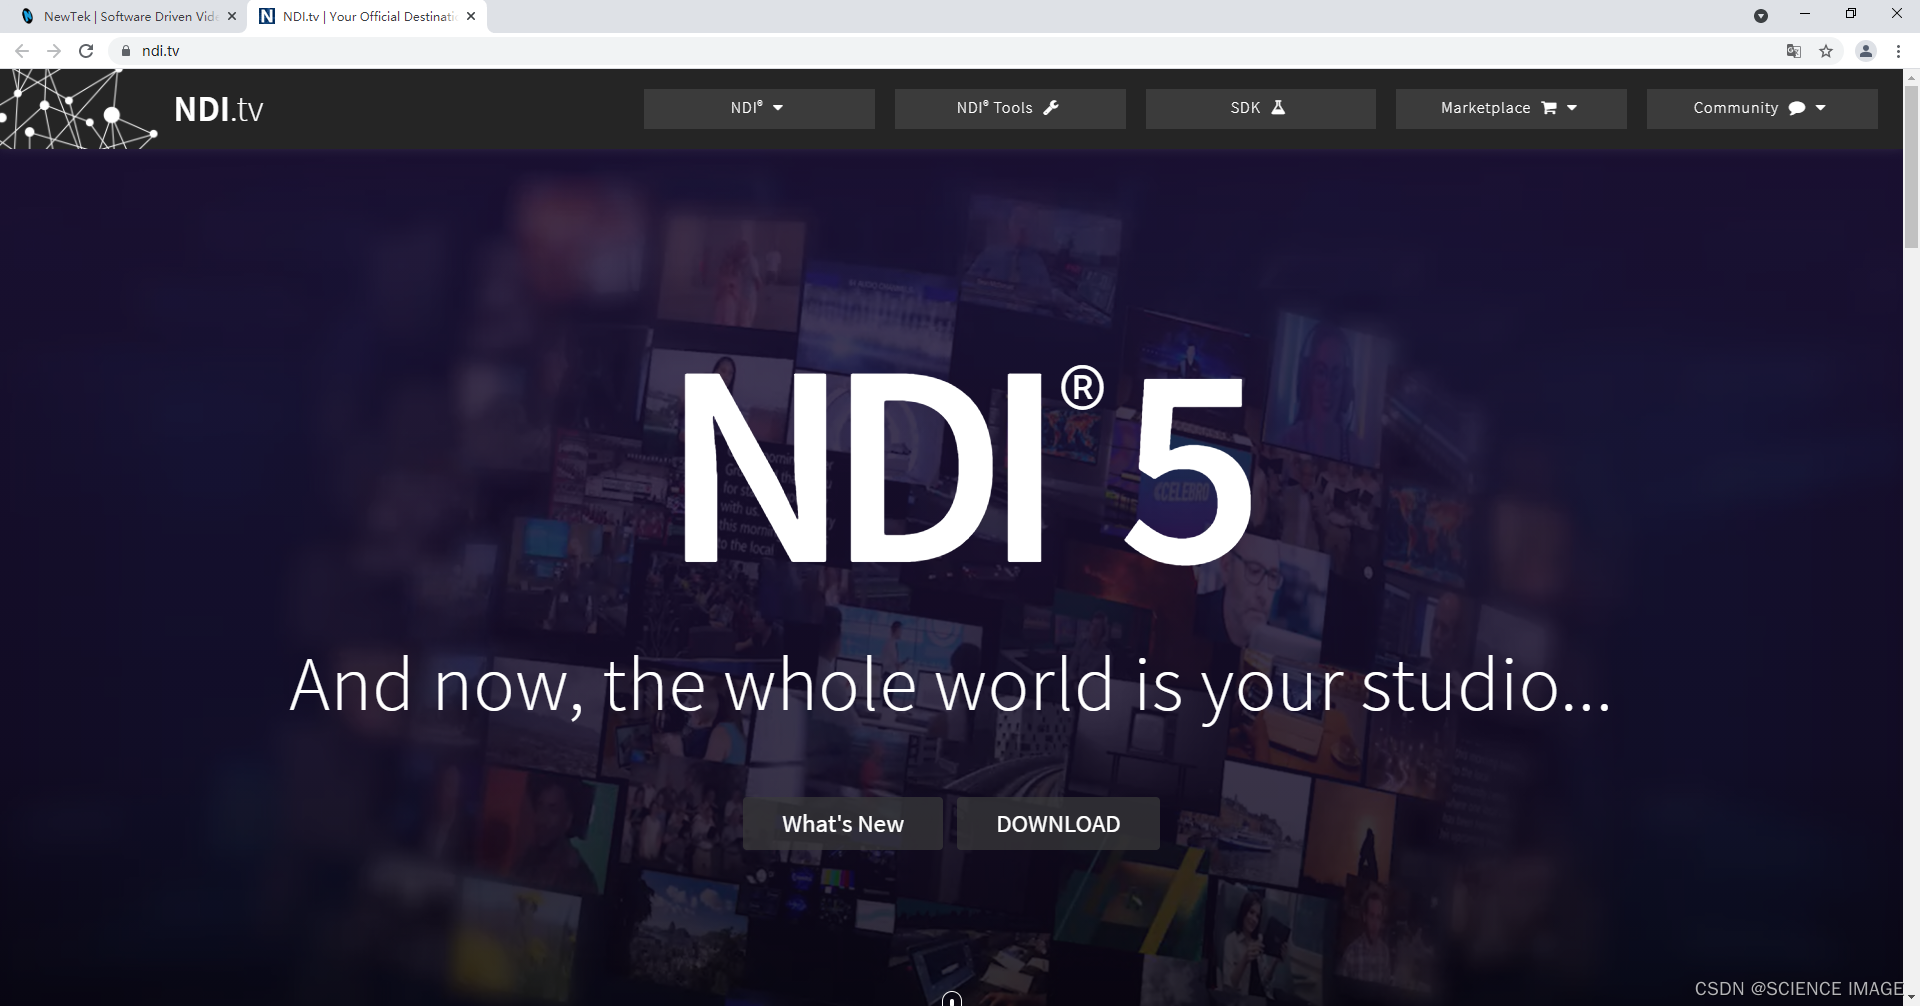Switch to the NewTek browser tab

click(x=124, y=16)
